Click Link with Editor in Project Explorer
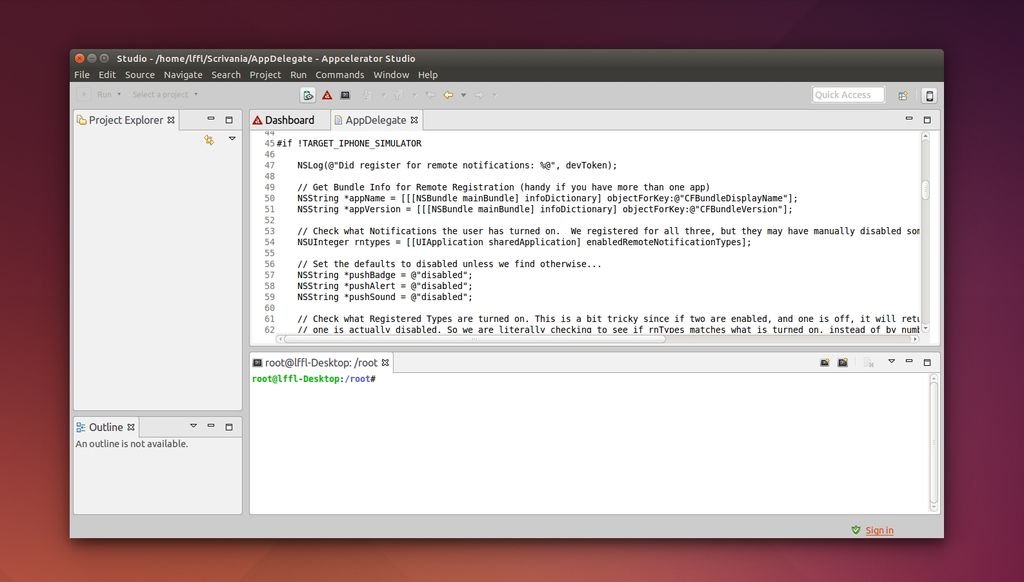This screenshot has width=1024, height=582. click(x=209, y=140)
